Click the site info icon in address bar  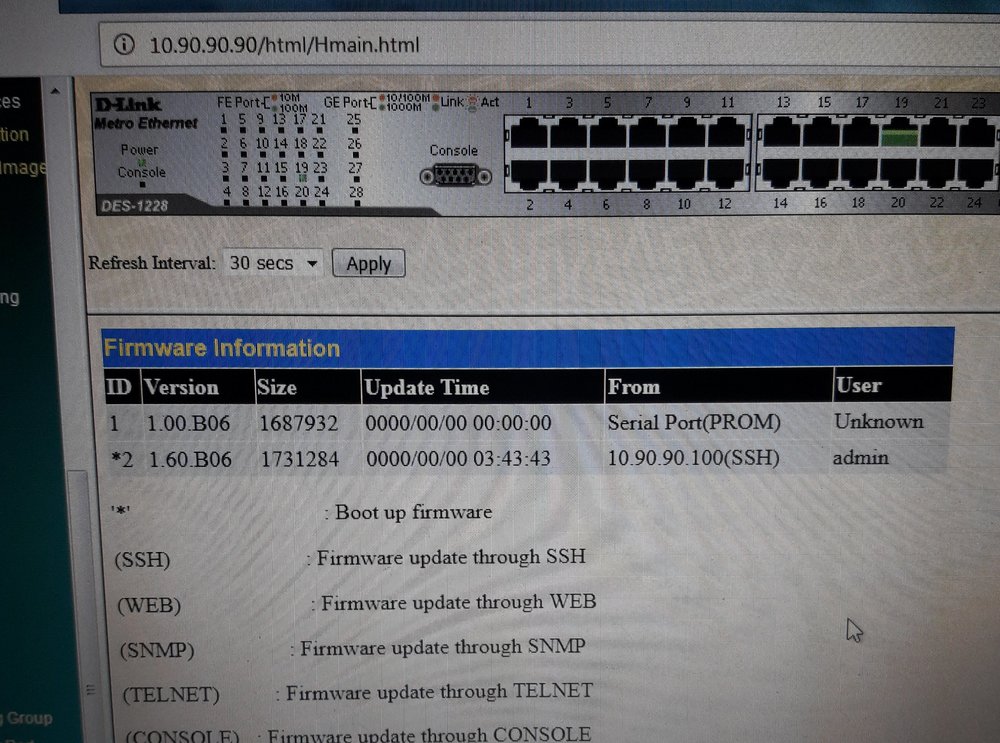pos(124,45)
